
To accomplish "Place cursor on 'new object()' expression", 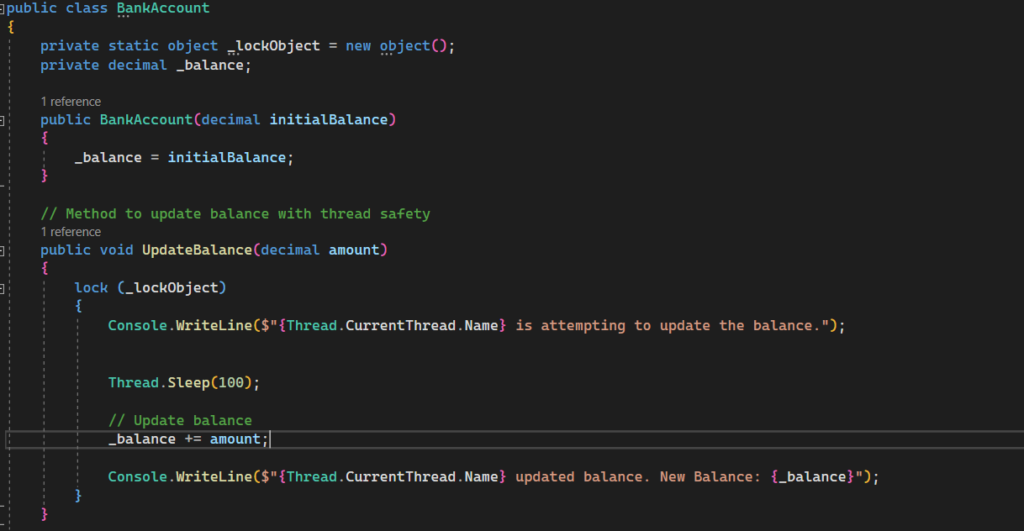I will coord(399,46).
